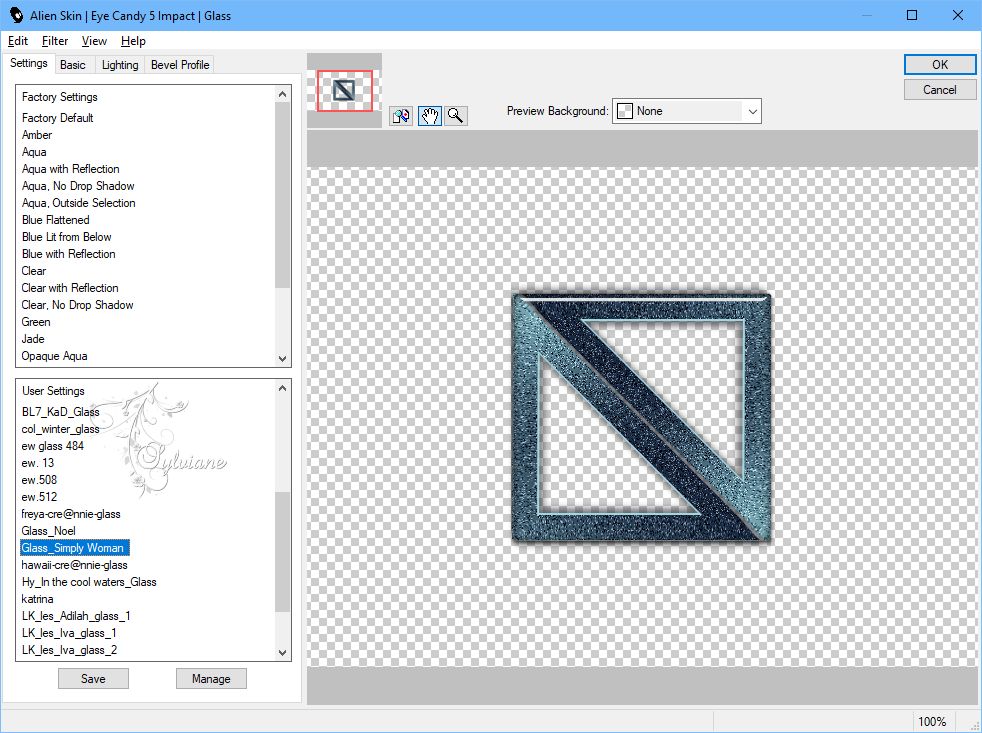Viewport: 982px width, 733px height.
Task: Select BL7_KaD_Glass user setting
Action: pos(60,412)
